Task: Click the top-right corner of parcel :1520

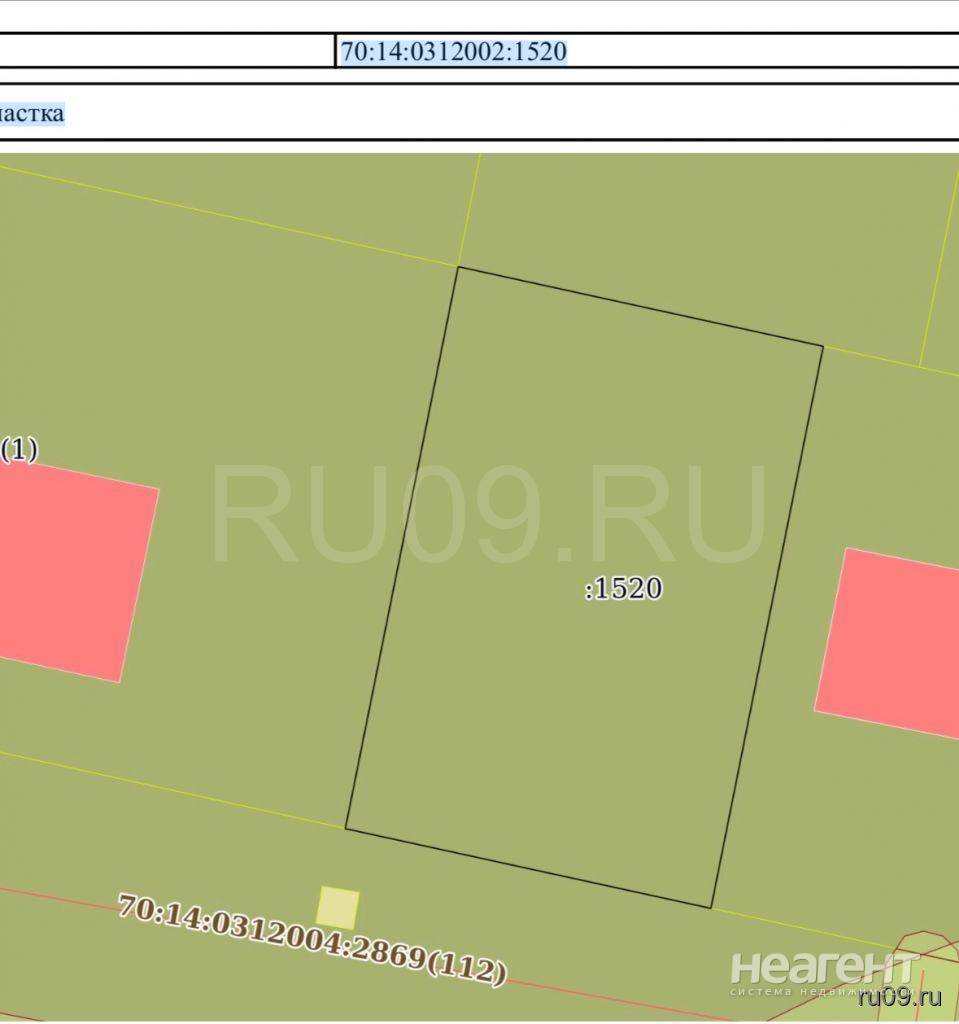Action: point(822,346)
